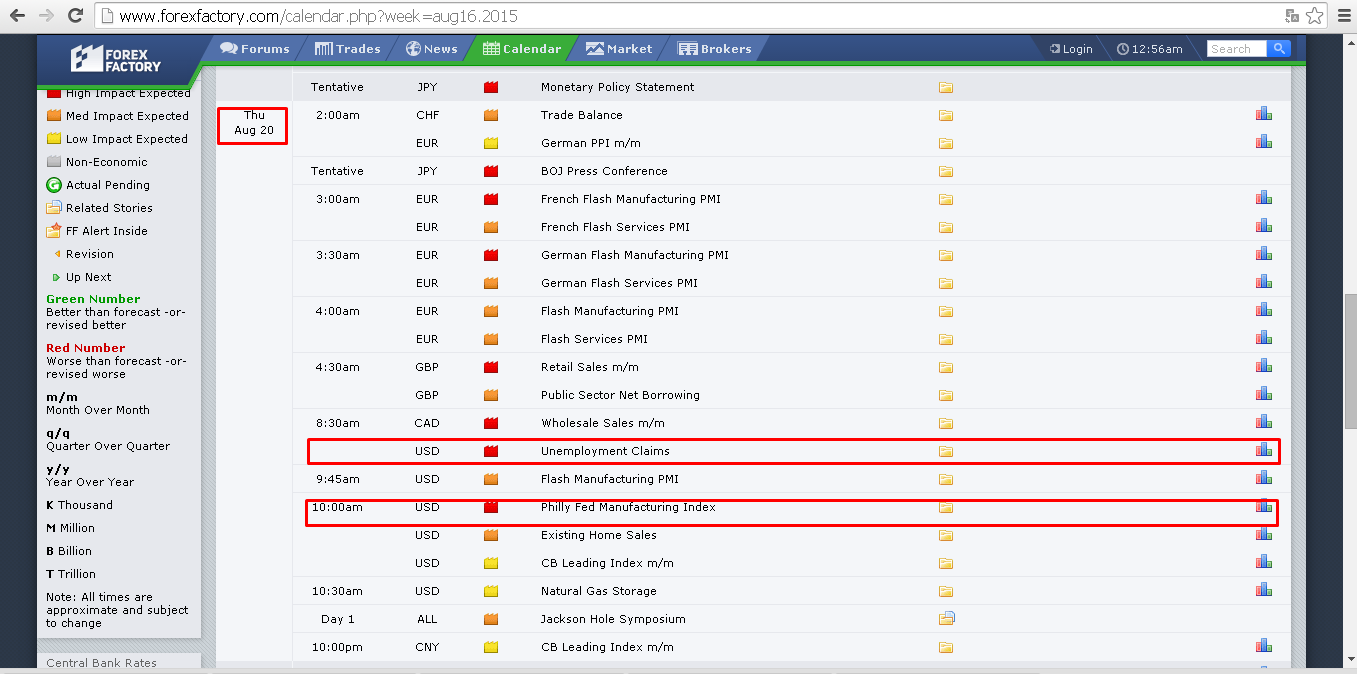This screenshot has height=674, width=1357.
Task: Click the Login link
Action: (x=1071, y=49)
